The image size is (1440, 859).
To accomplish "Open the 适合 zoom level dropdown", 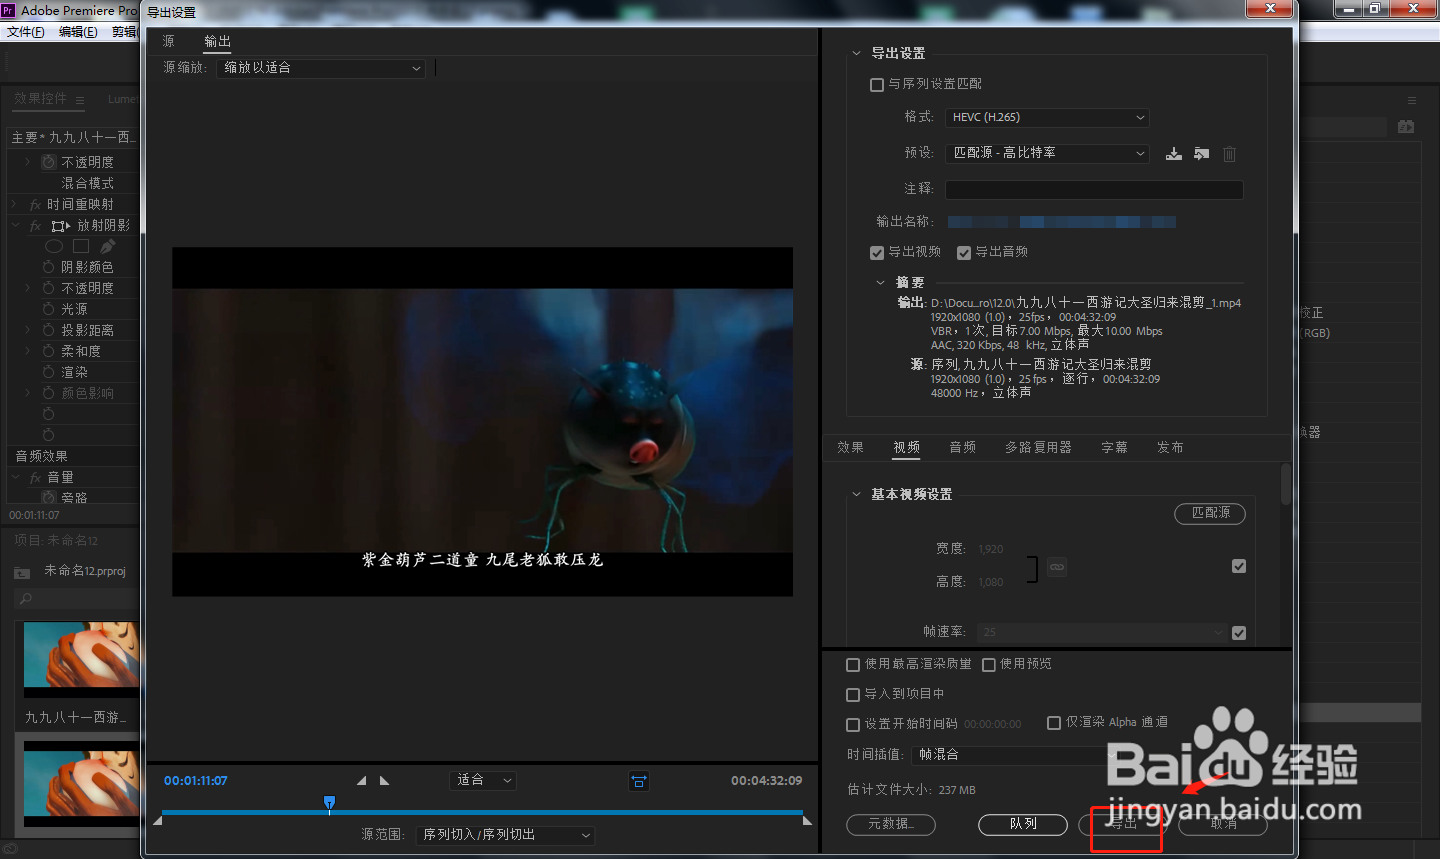I will (483, 780).
